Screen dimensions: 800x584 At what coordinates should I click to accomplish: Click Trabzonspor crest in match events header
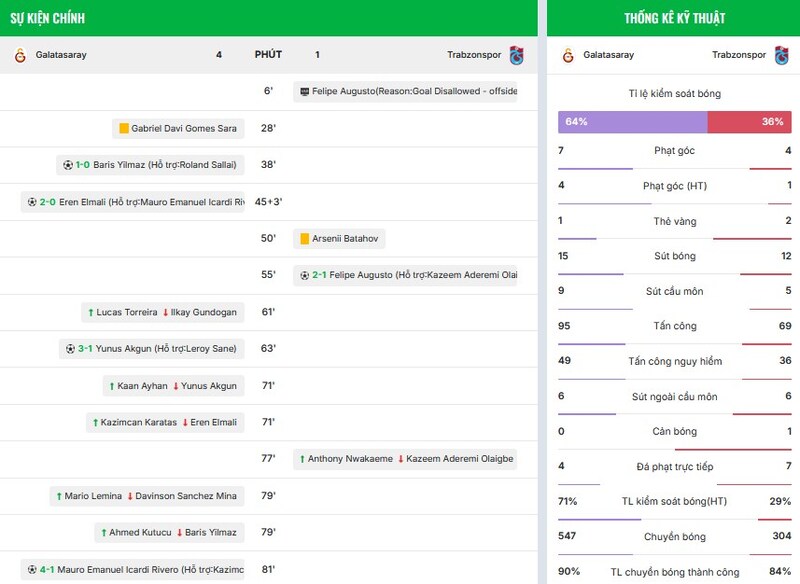516,55
